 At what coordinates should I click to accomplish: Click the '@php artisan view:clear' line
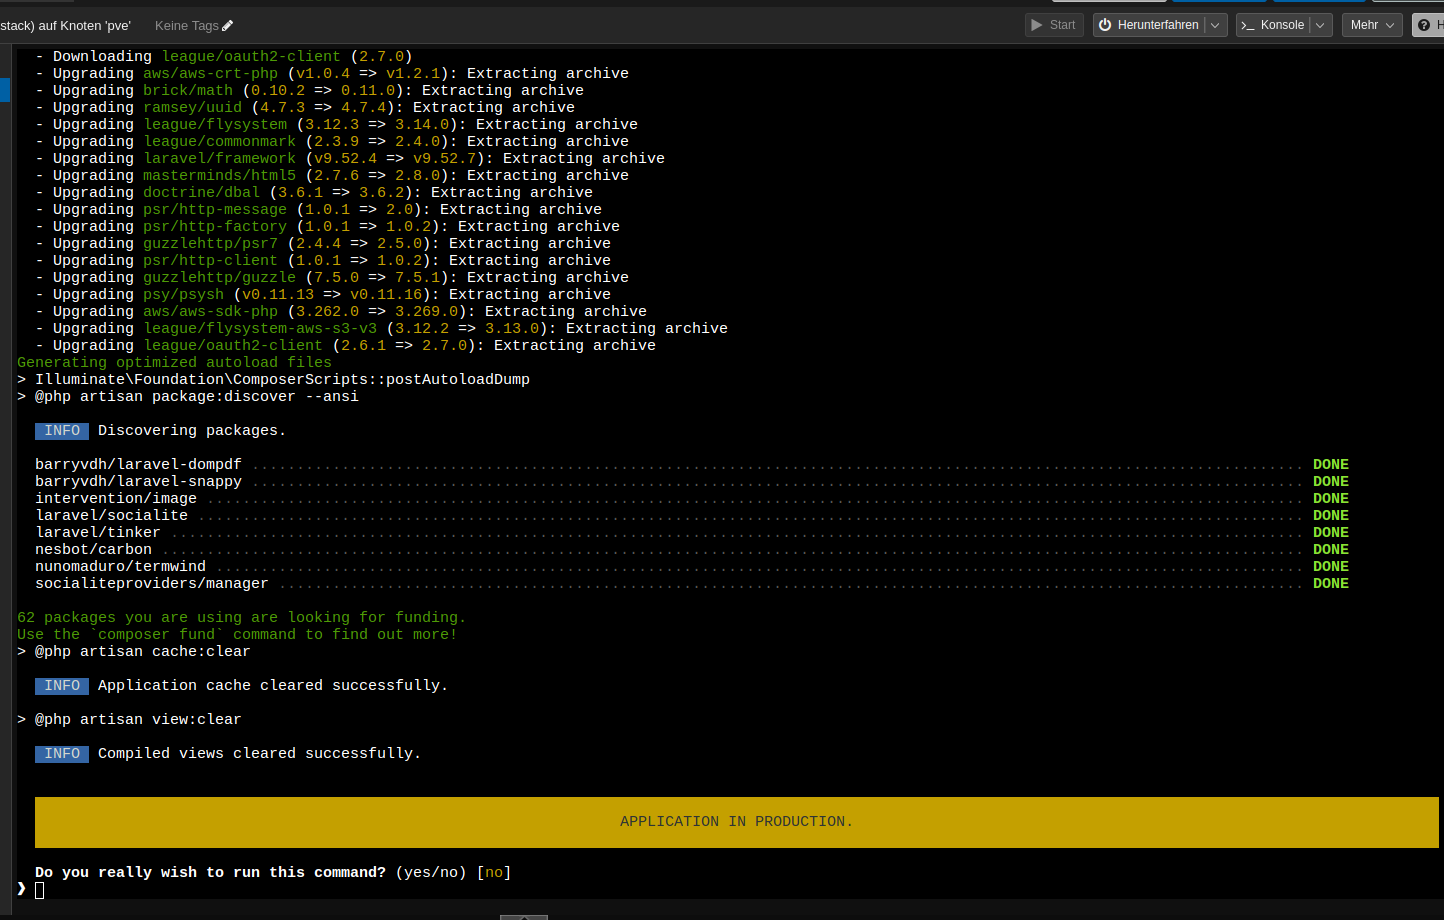pyautogui.click(x=129, y=720)
